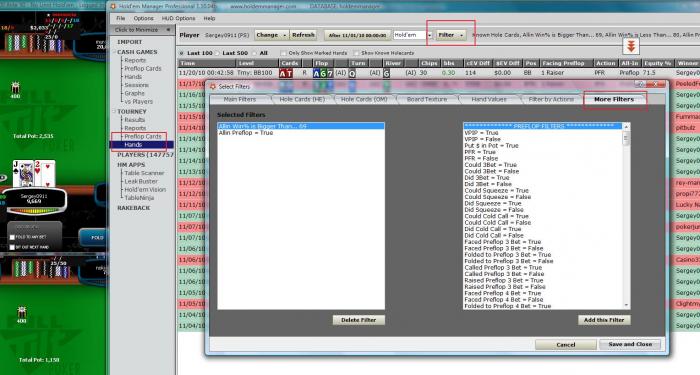Open the Filter dropdown button
This screenshot has width=700, height=375.
click(451, 35)
